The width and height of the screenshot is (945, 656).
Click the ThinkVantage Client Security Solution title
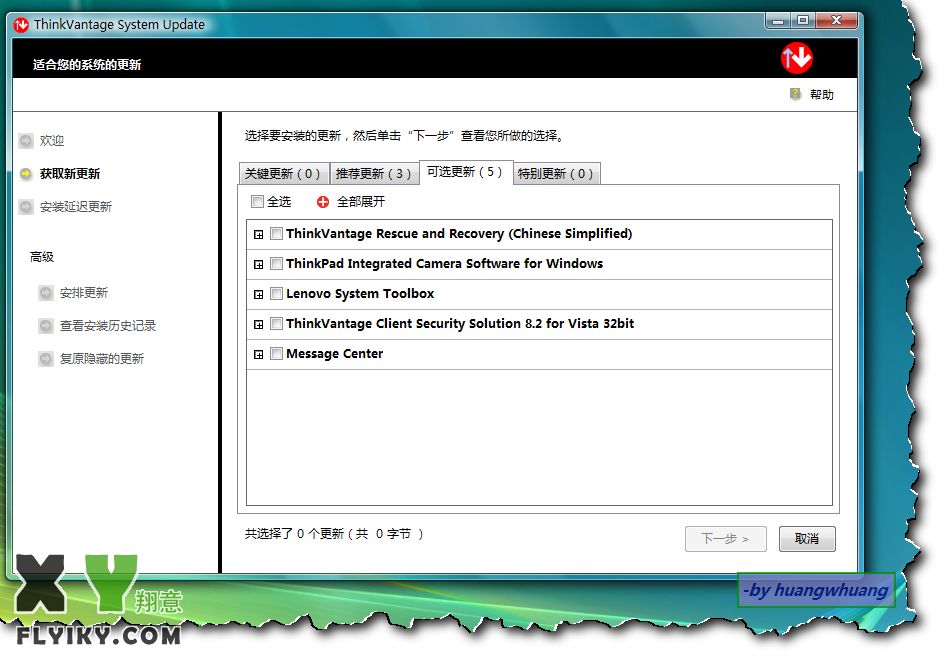460,324
